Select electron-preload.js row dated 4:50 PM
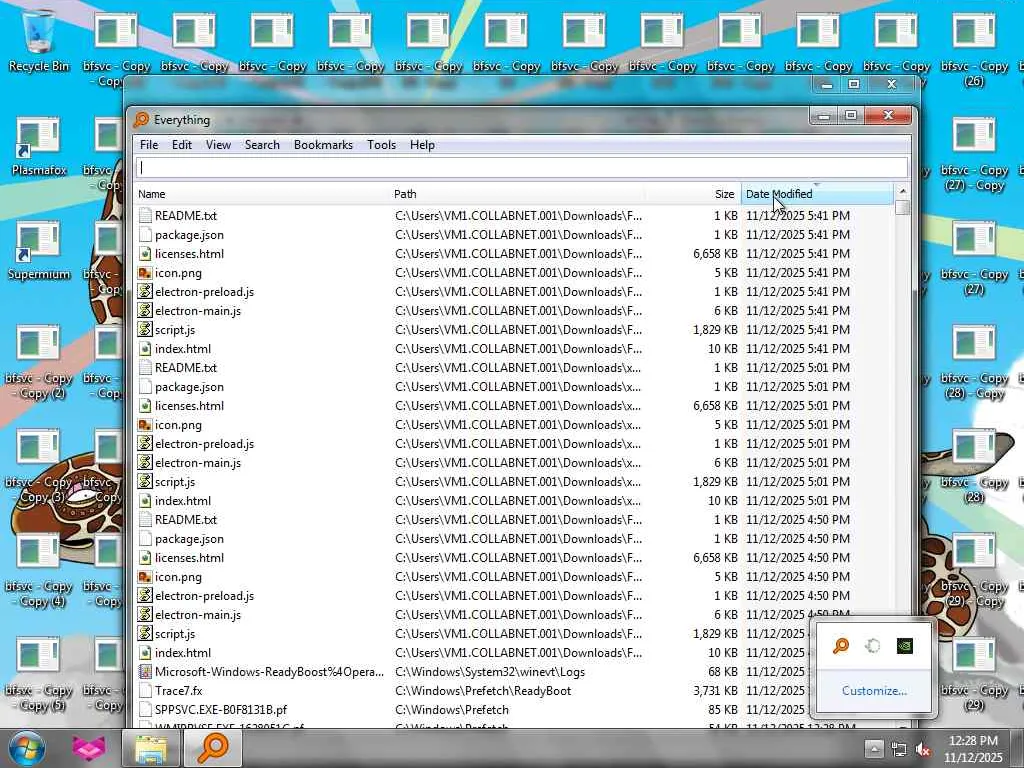1024x768 pixels. pos(514,596)
